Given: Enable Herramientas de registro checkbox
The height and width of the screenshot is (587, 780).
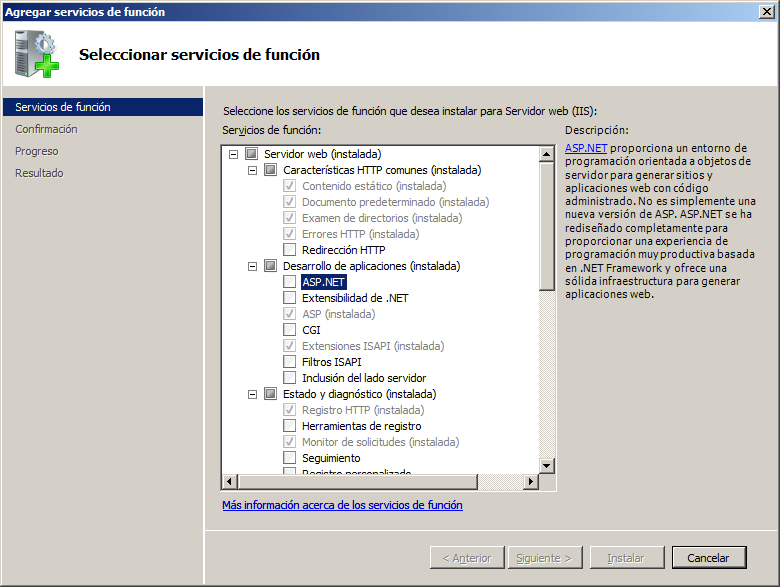Looking at the screenshot, I should pyautogui.click(x=289, y=426).
